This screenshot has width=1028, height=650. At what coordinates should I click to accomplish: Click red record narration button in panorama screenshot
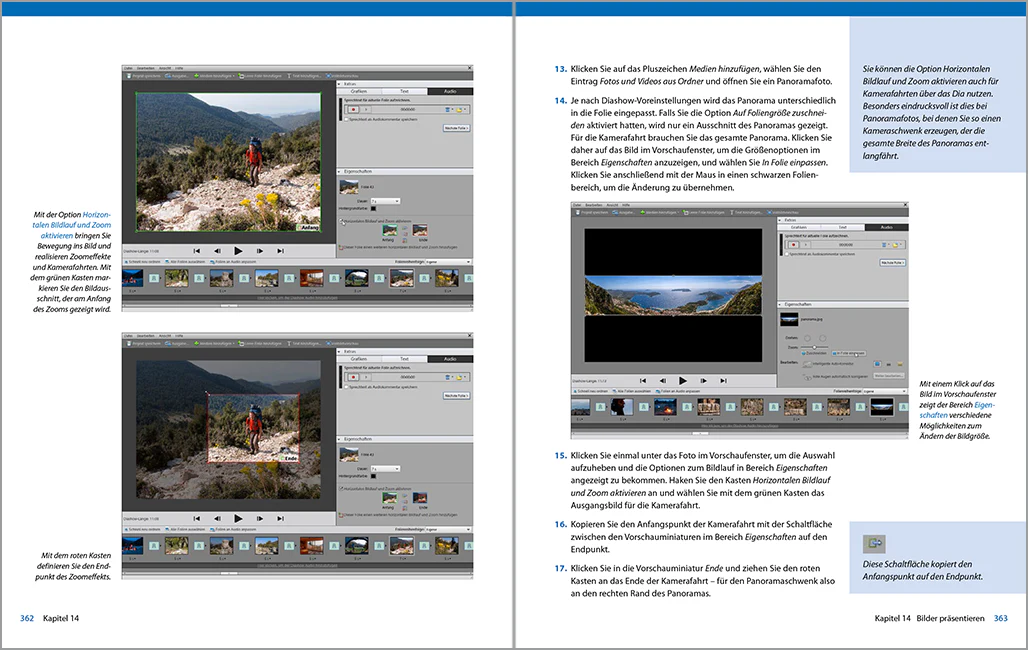(793, 245)
